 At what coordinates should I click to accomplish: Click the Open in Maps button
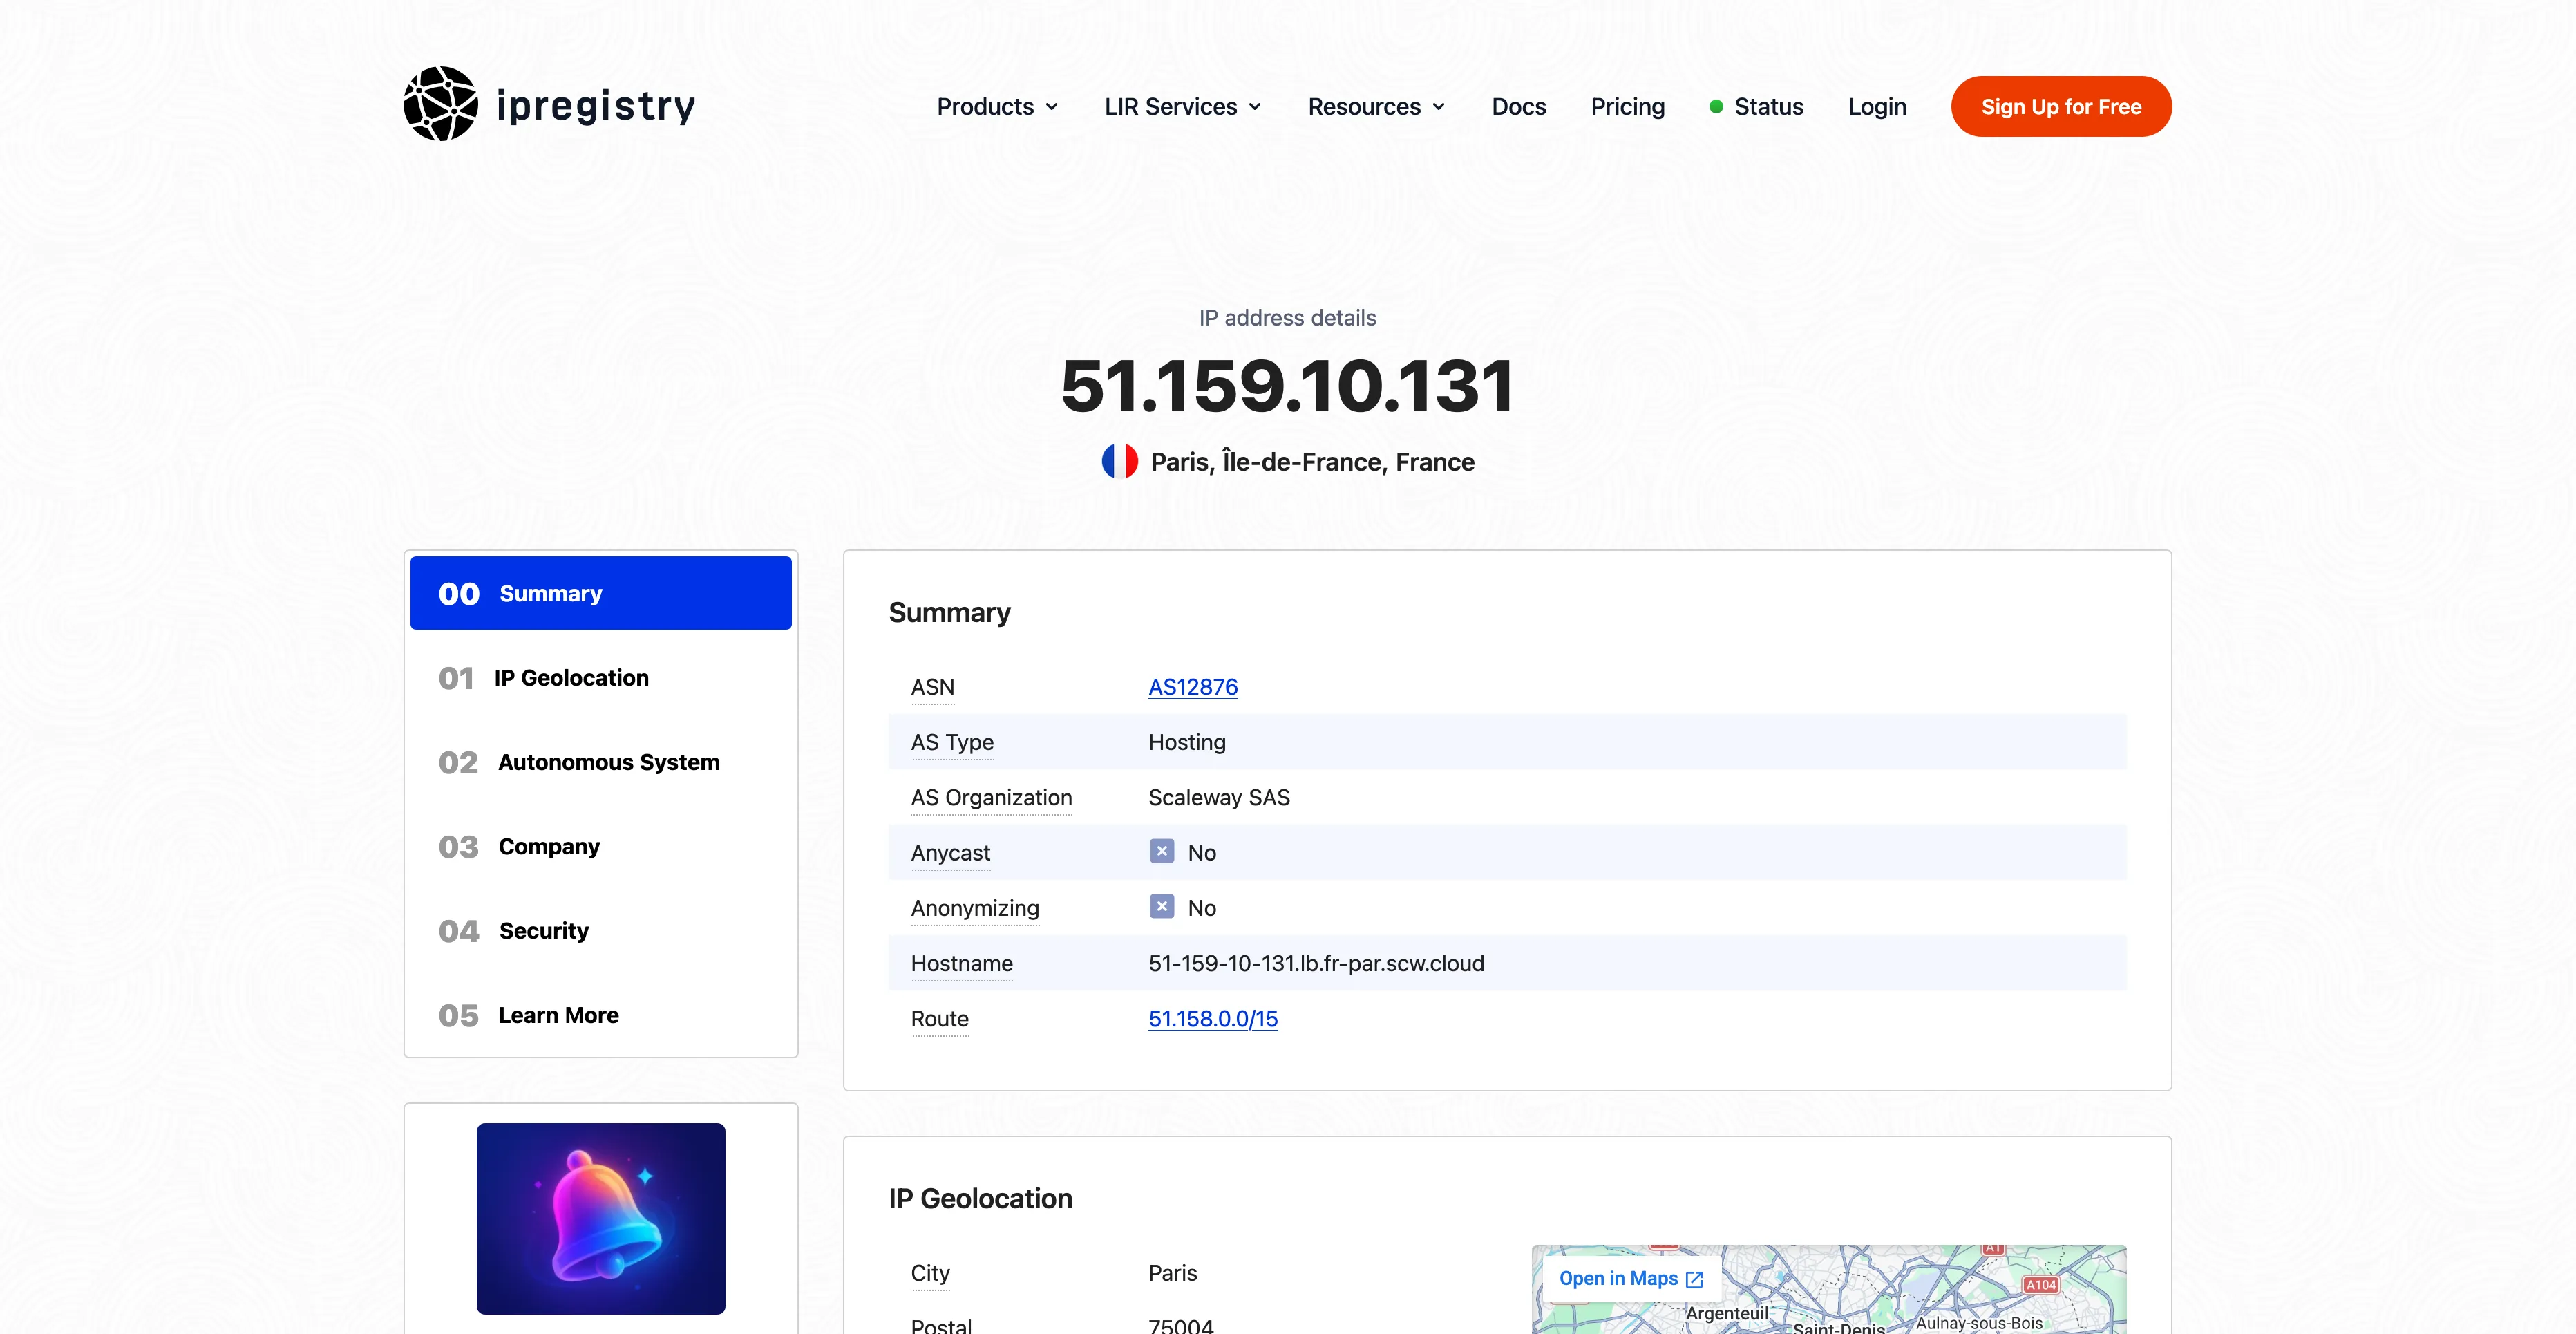coord(1631,1279)
